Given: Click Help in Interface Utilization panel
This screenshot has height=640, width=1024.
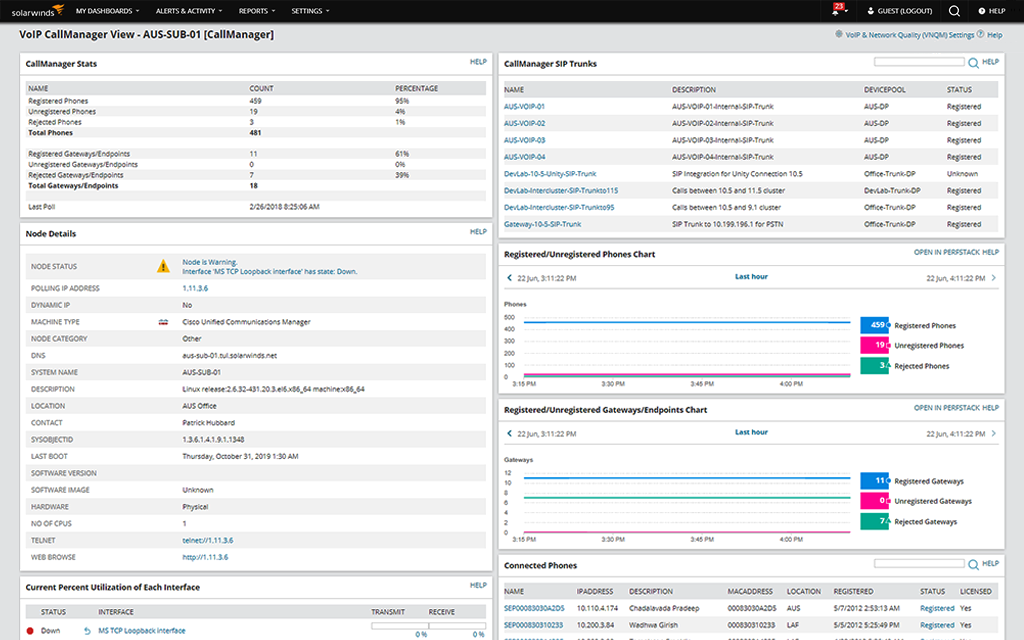Looking at the screenshot, I should coord(478,586).
